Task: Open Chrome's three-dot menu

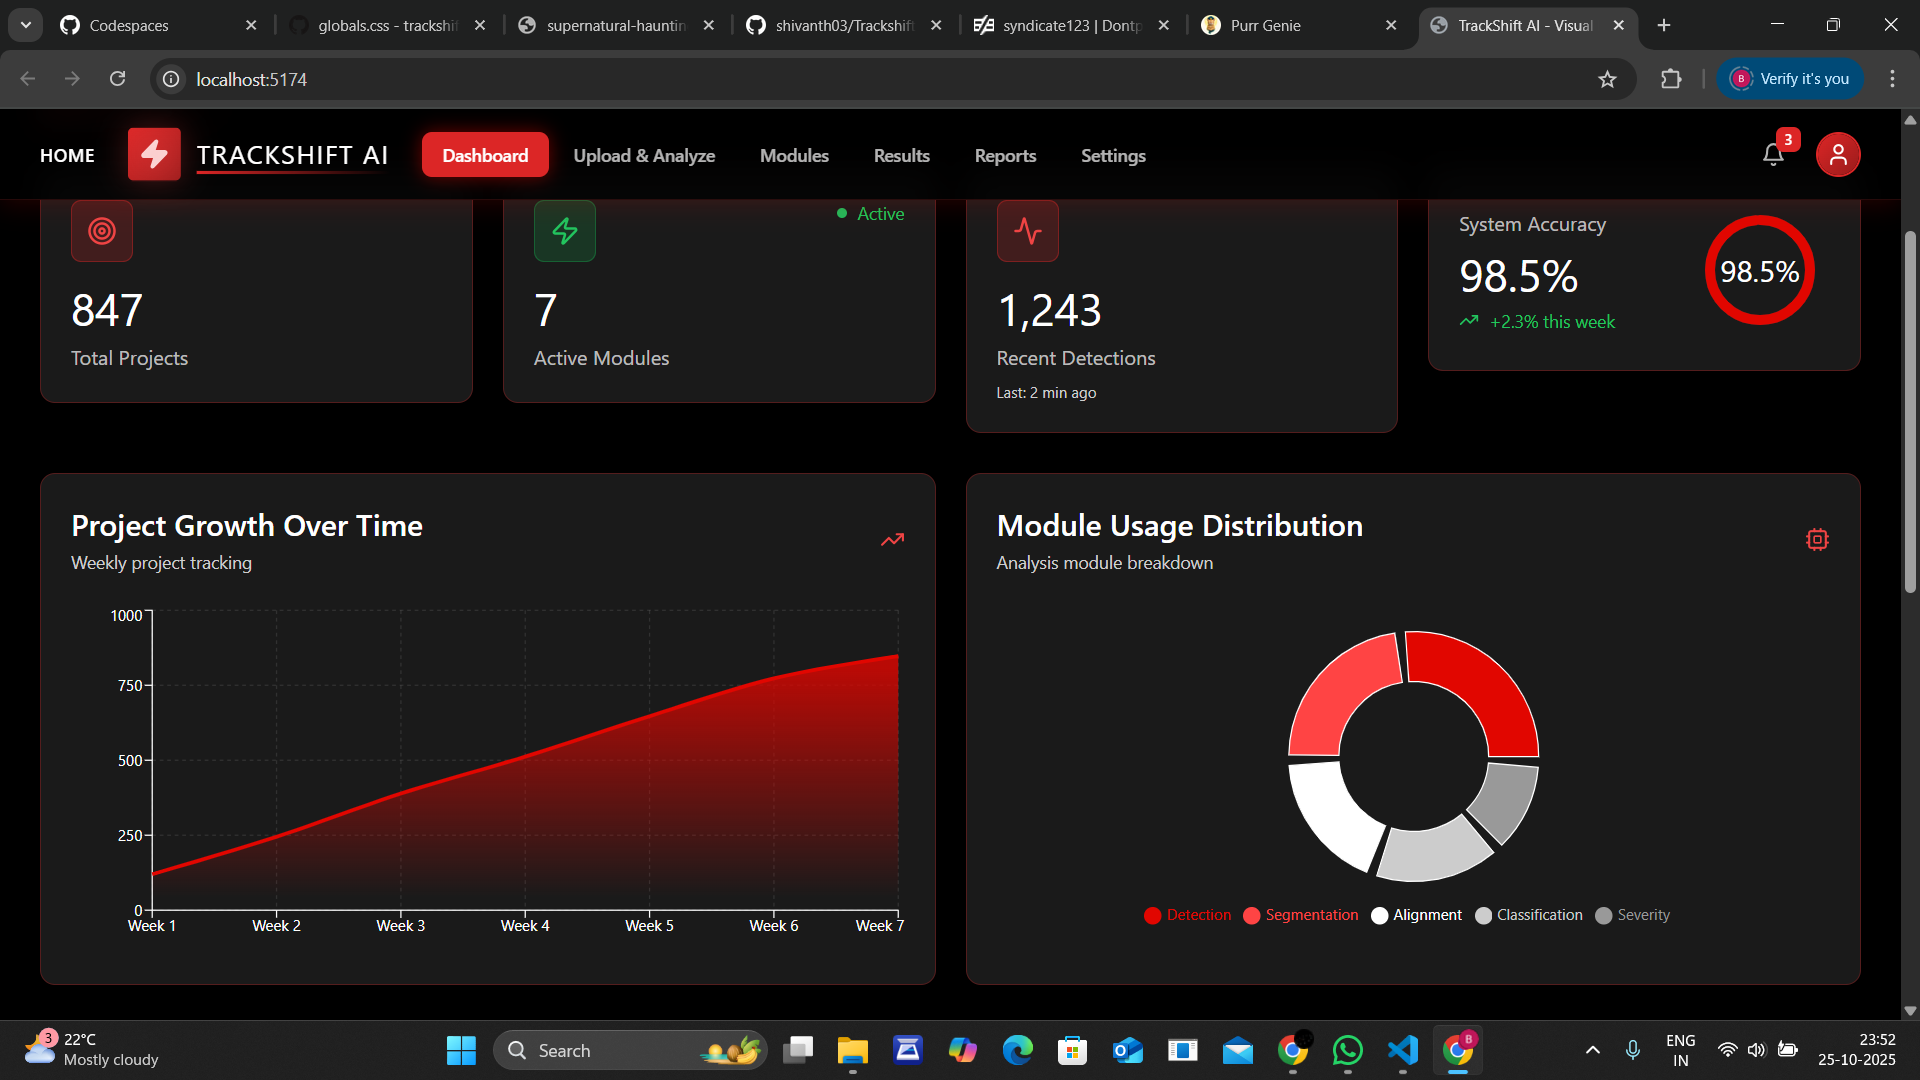Action: pos(1892,79)
